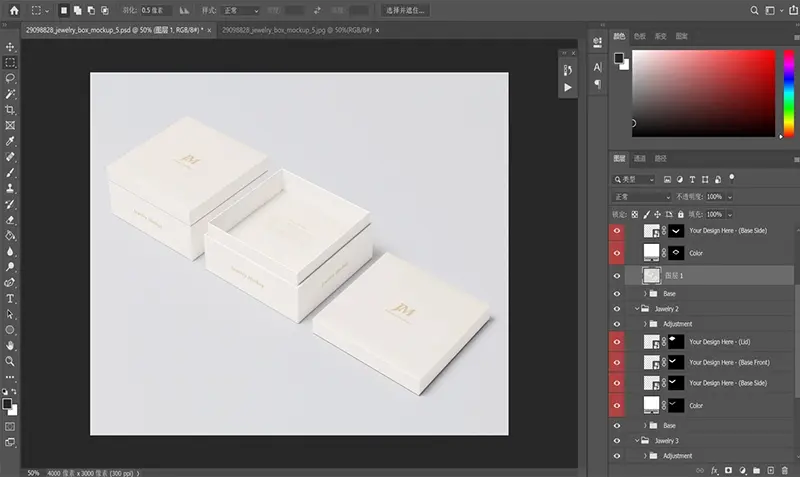Select the Brush tool
The image size is (800, 477).
click(10, 172)
